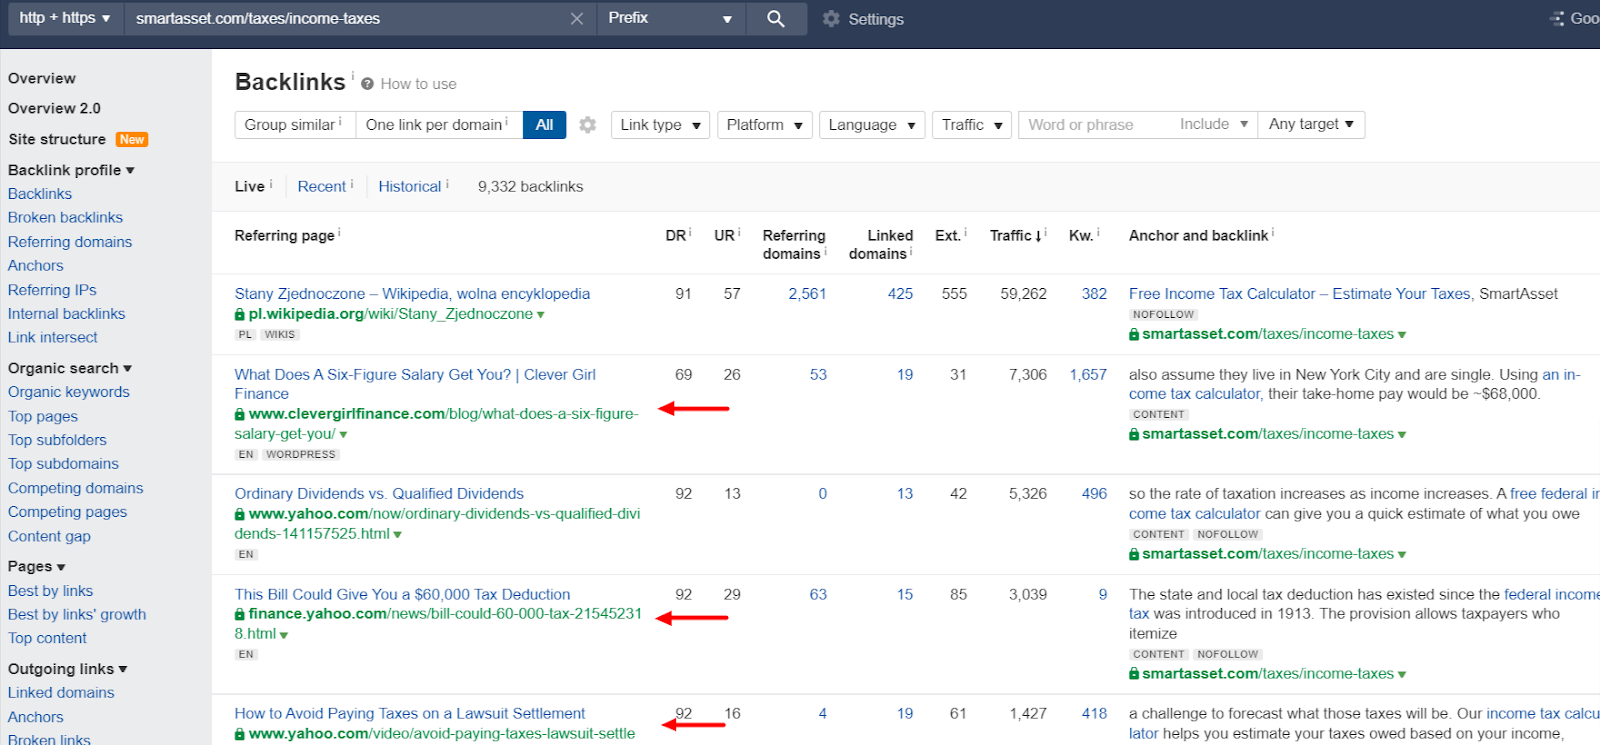Open the Ordinary Dividends vs. Qualified Dividends page
1600x745 pixels.
click(x=379, y=494)
